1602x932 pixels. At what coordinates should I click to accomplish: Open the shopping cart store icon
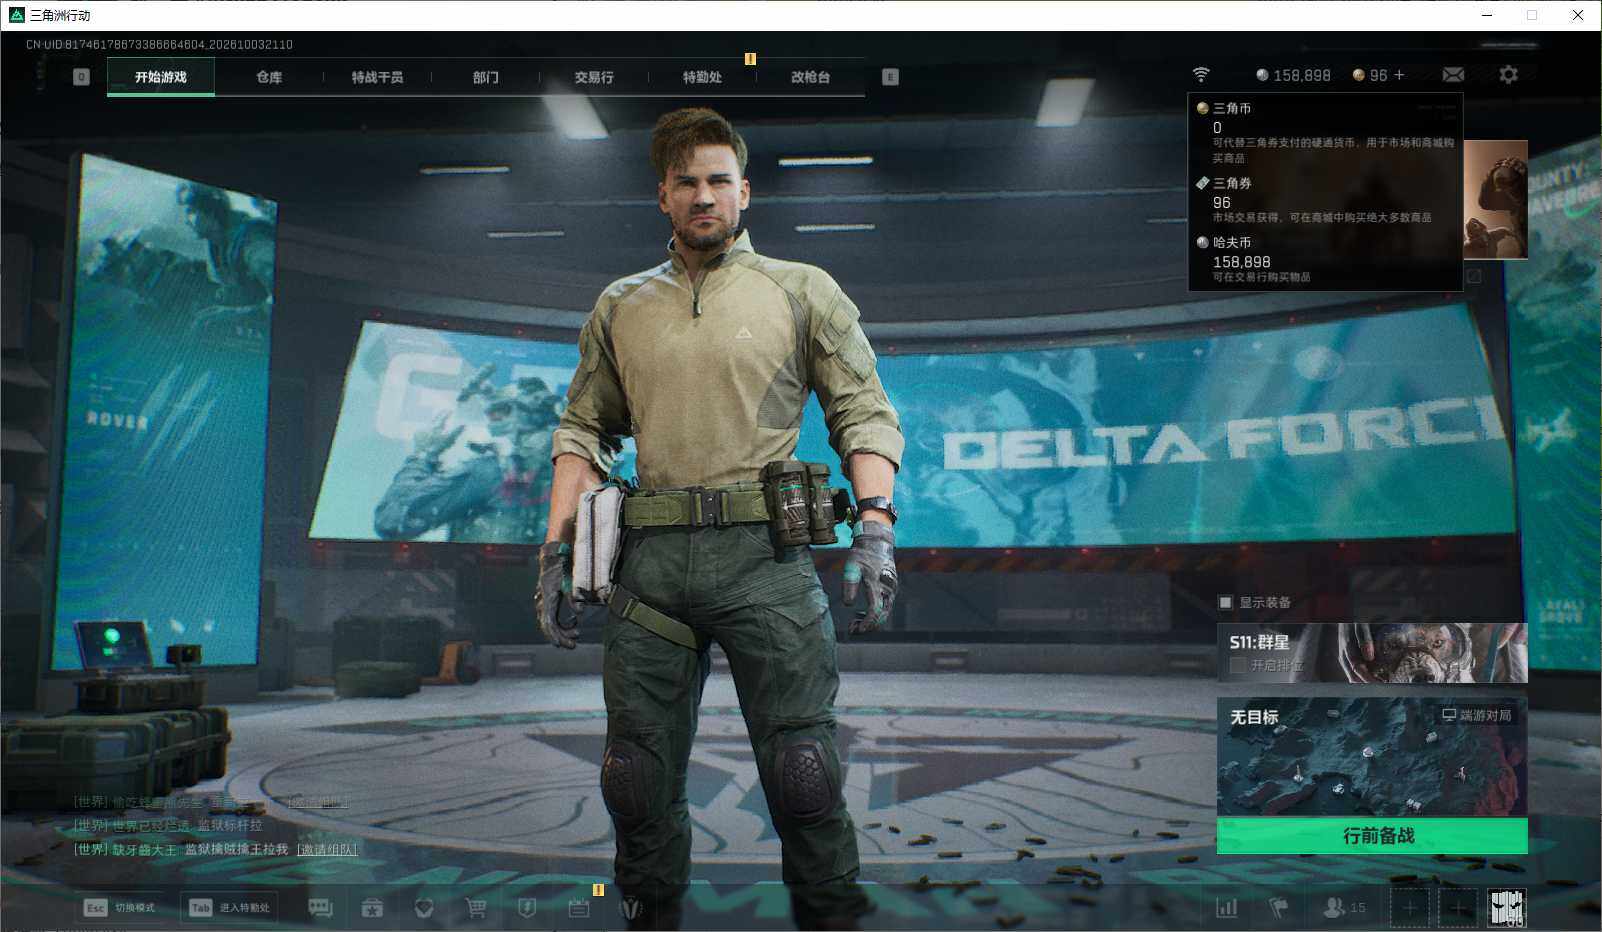476,908
